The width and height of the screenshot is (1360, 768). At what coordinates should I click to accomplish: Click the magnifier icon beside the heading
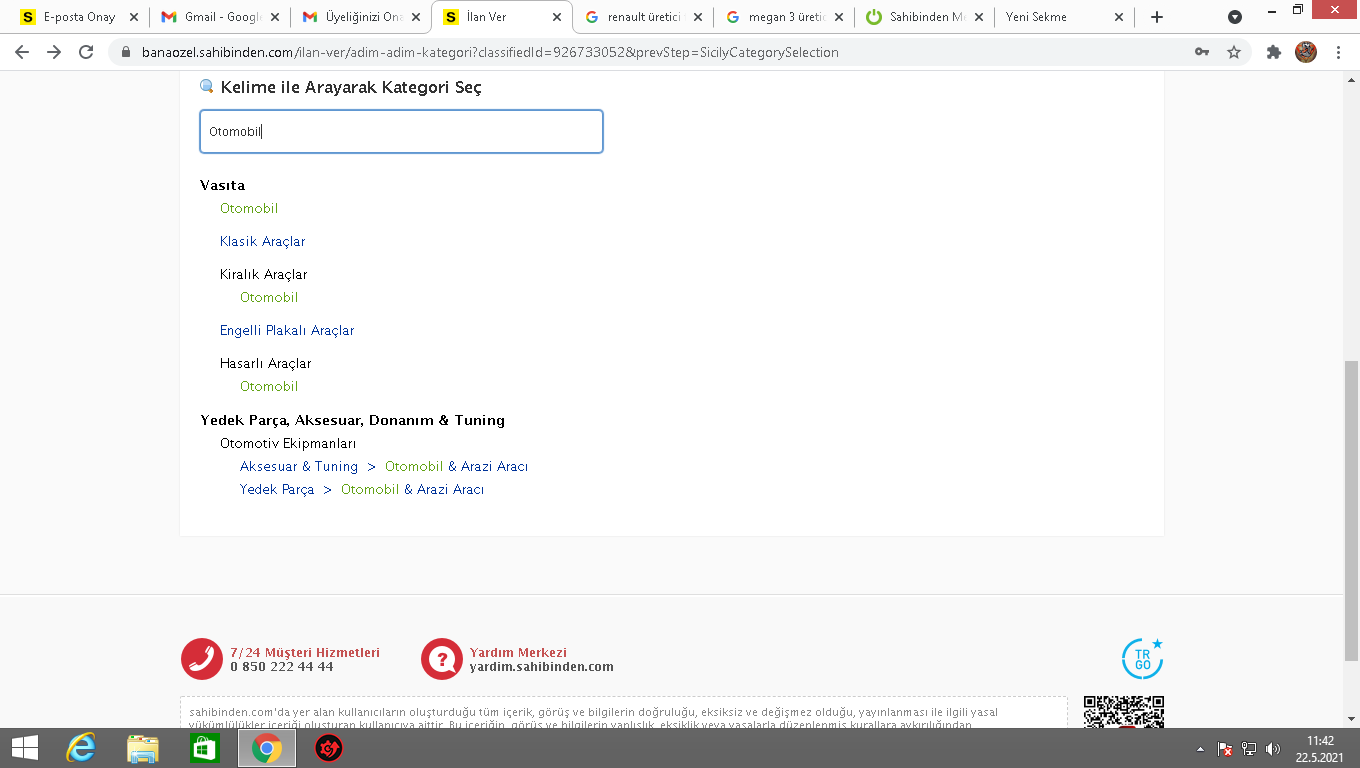[207, 87]
